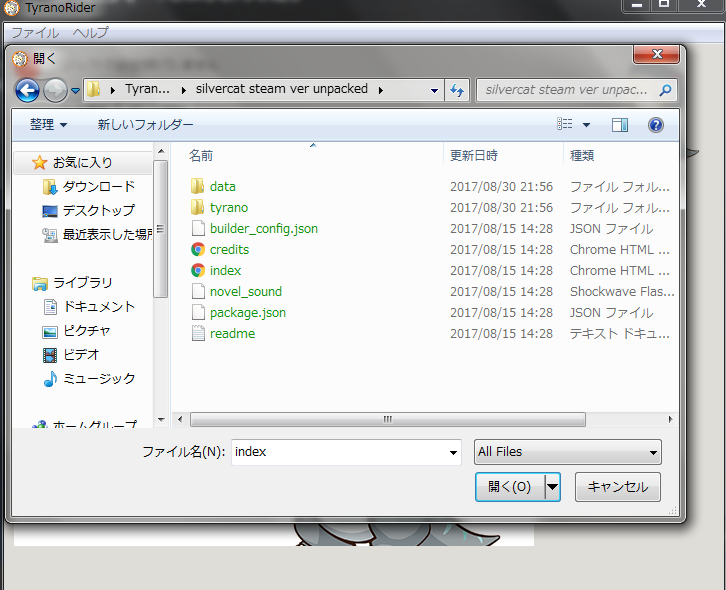The image size is (726, 590).
Task: Open the 整理 organize menu
Action: click(x=48, y=125)
